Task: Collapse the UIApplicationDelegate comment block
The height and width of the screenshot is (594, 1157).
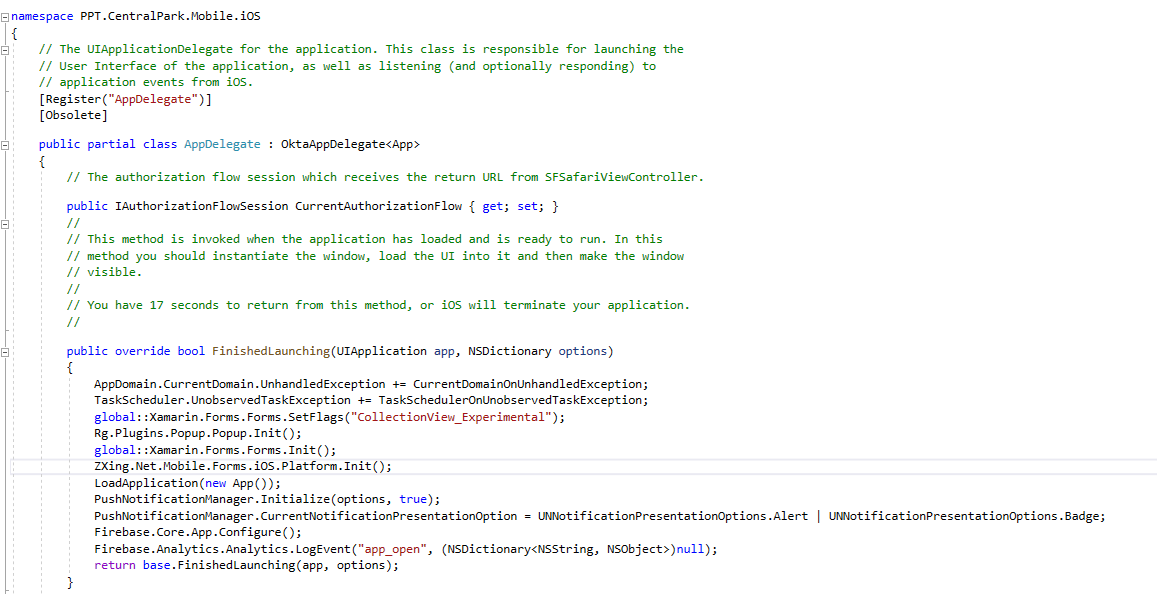Action: [5, 49]
